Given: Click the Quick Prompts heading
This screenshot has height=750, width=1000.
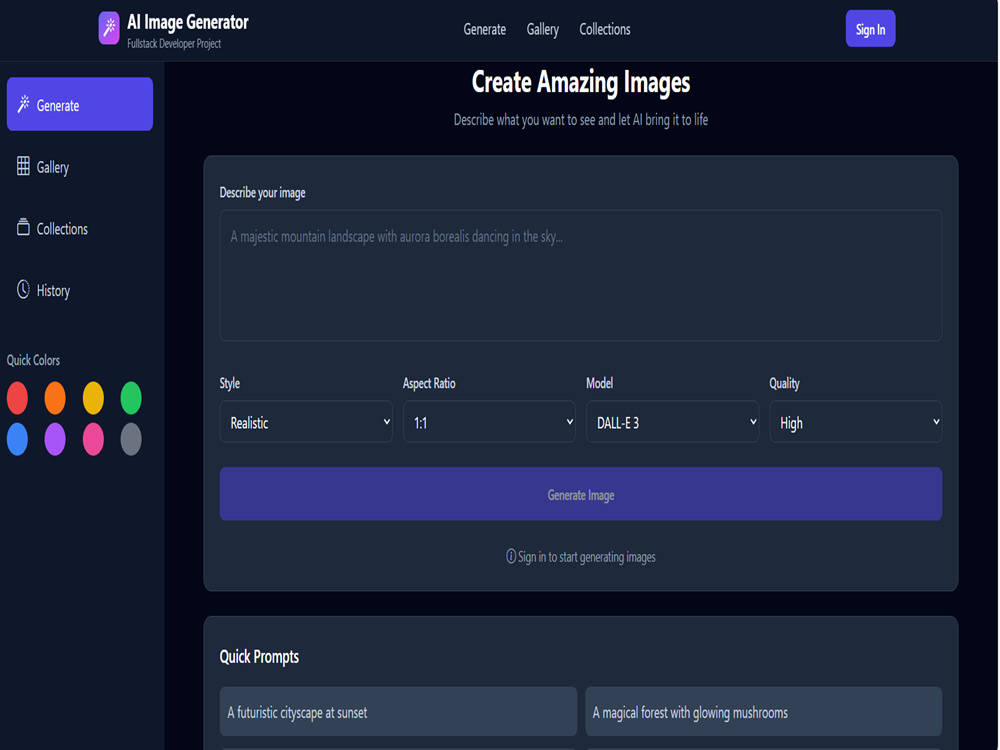Looking at the screenshot, I should coord(259,657).
